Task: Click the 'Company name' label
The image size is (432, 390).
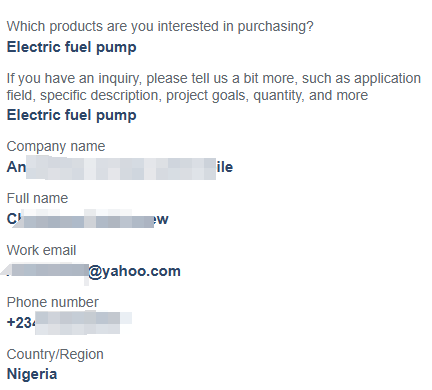Action: point(56,147)
